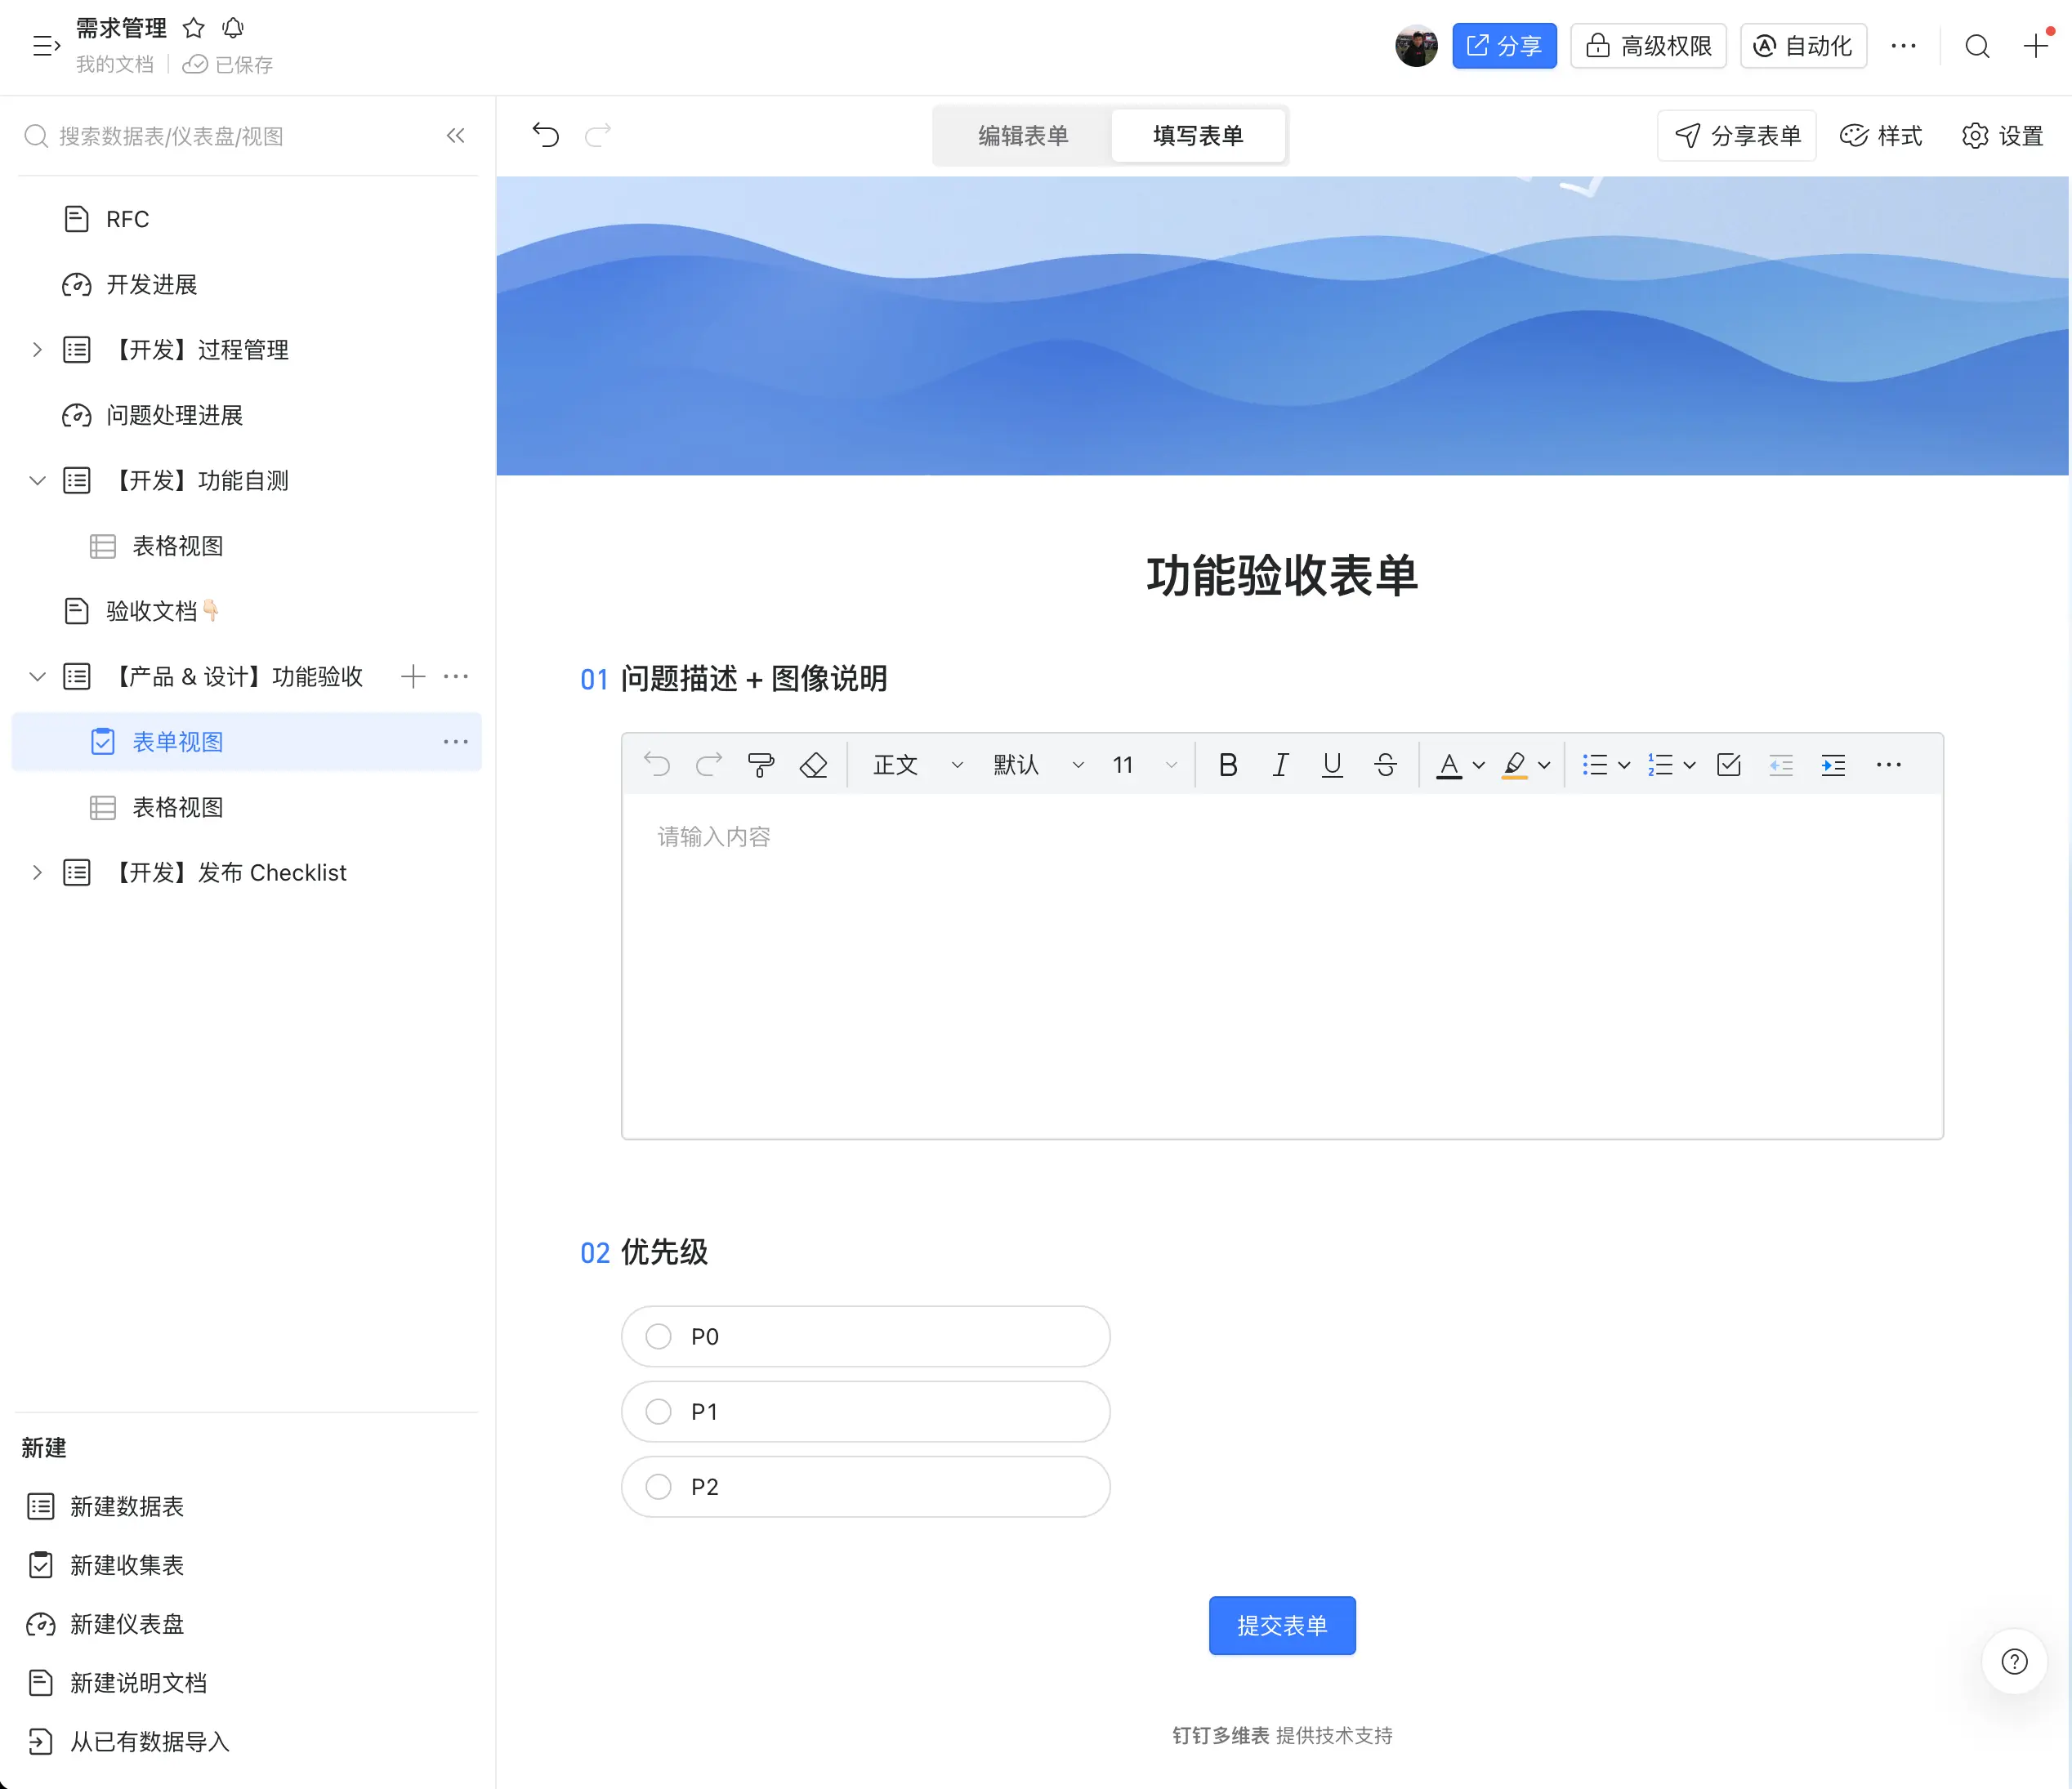Open the help question-mark button
2072x1789 pixels.
pyautogui.click(x=2014, y=1661)
